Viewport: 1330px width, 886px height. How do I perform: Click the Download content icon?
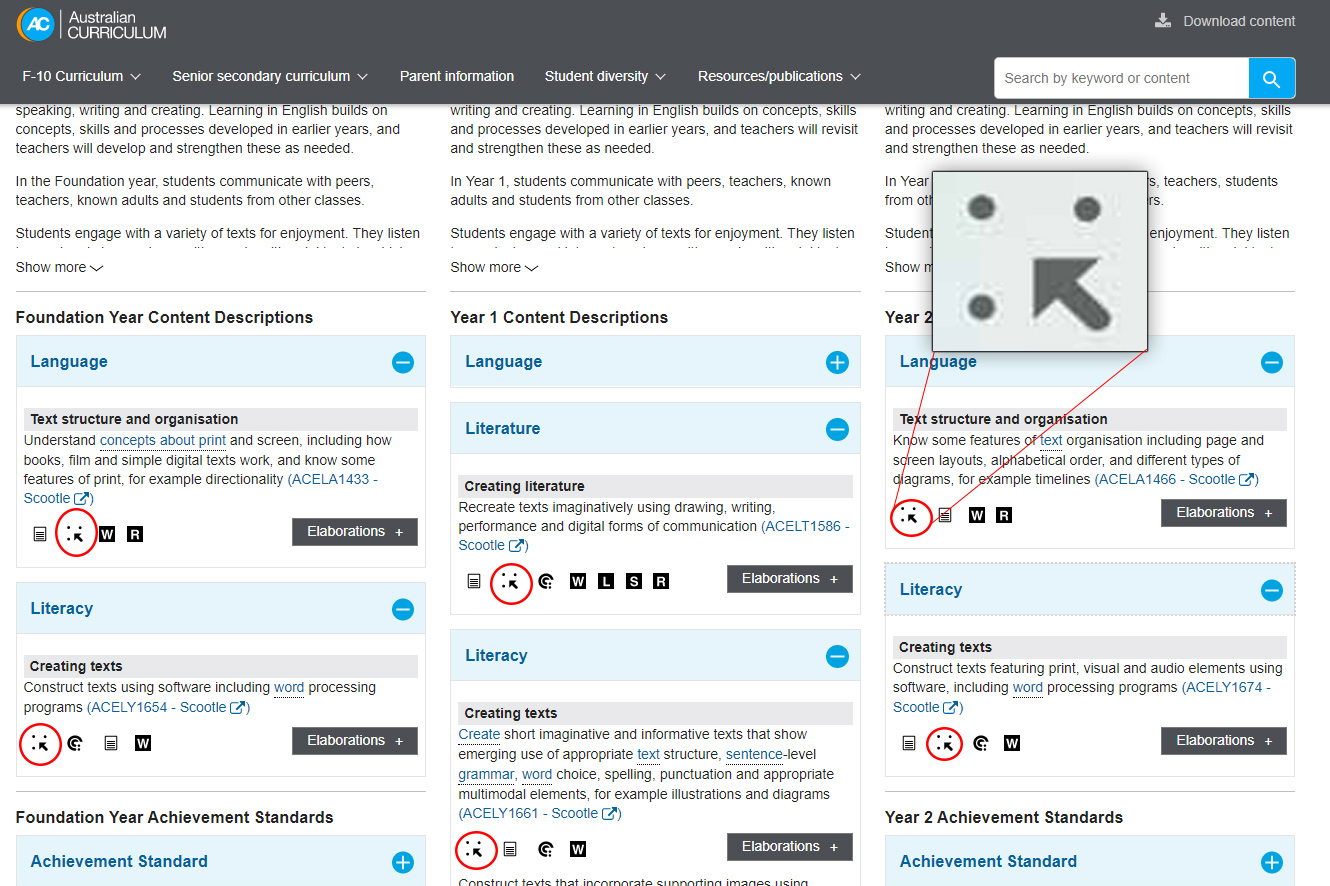(1162, 21)
